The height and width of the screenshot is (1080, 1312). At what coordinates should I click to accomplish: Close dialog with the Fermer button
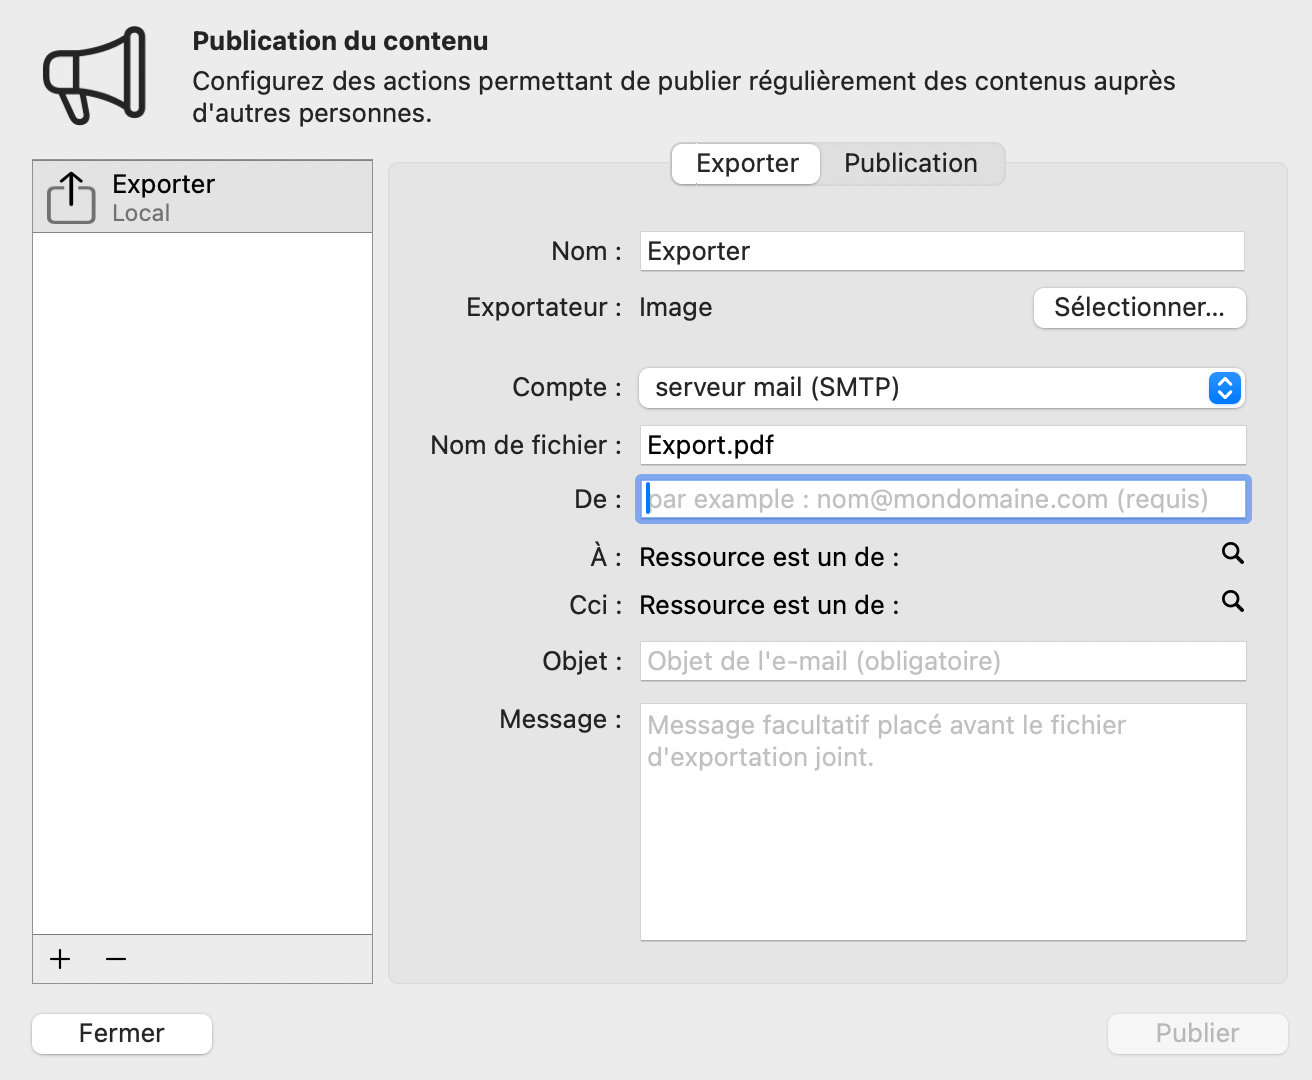click(122, 1033)
